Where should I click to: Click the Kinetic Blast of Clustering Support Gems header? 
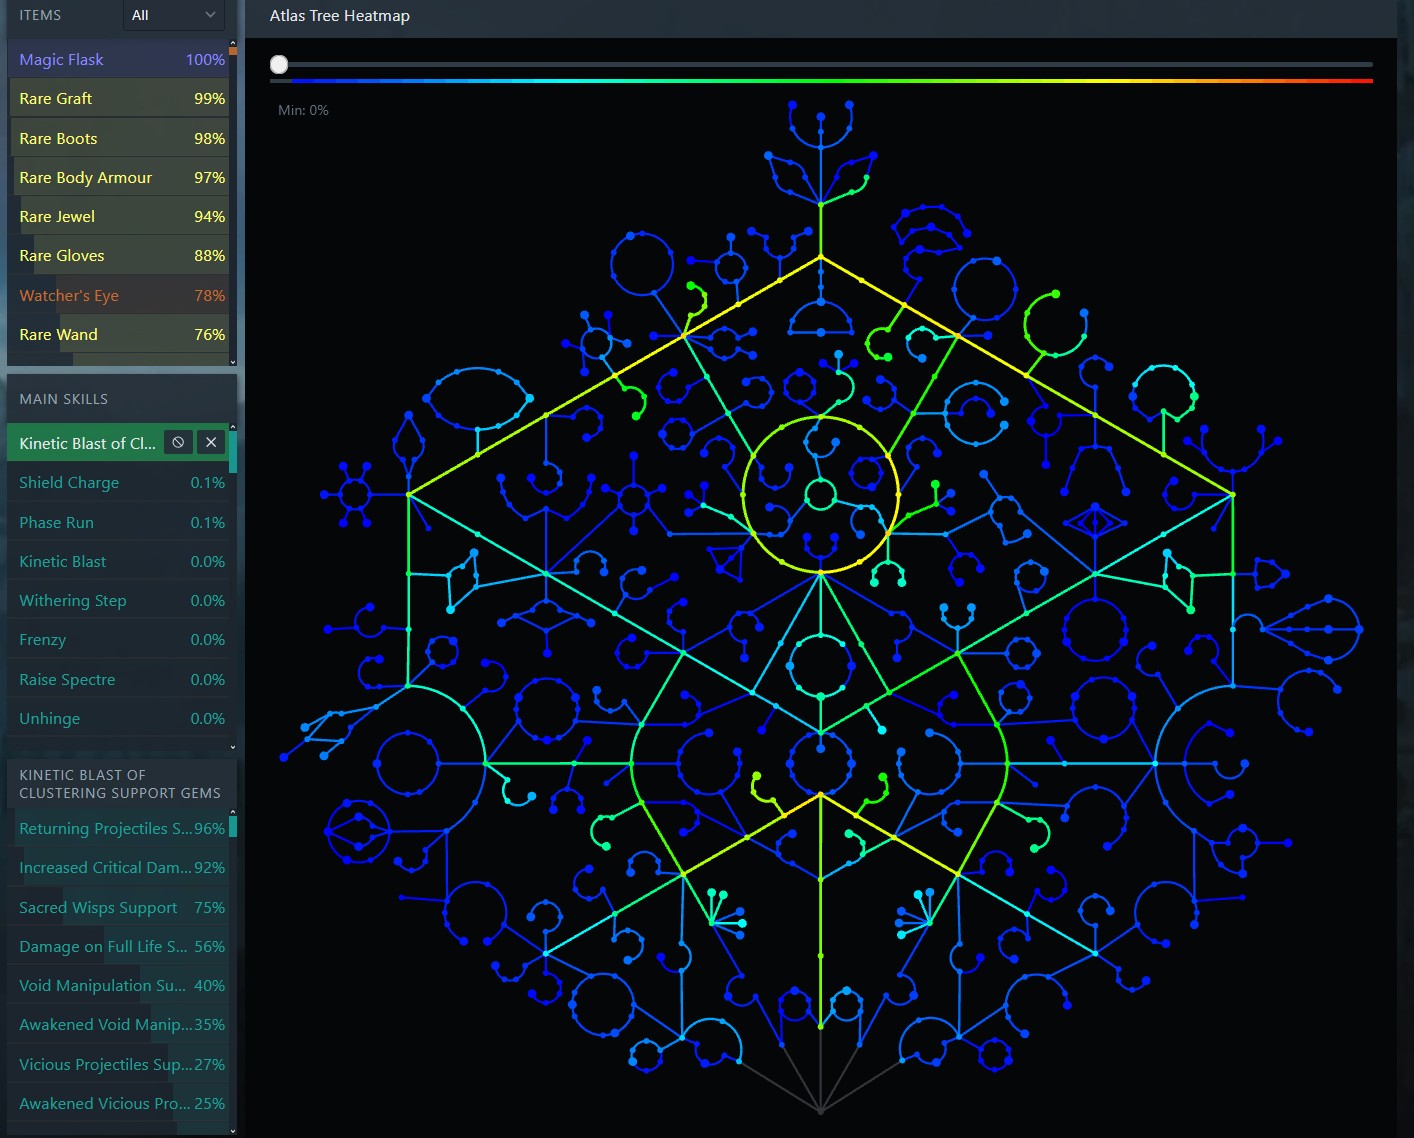coord(120,784)
